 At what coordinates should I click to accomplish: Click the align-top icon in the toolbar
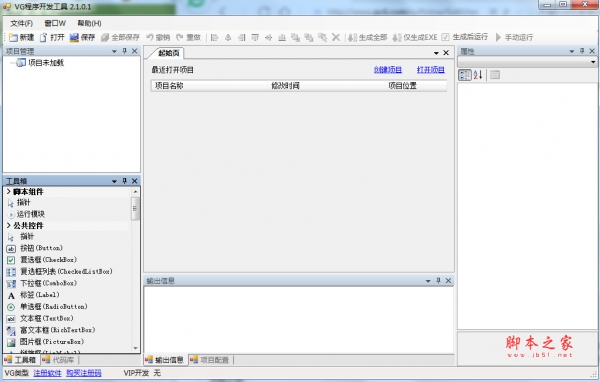coord(255,37)
